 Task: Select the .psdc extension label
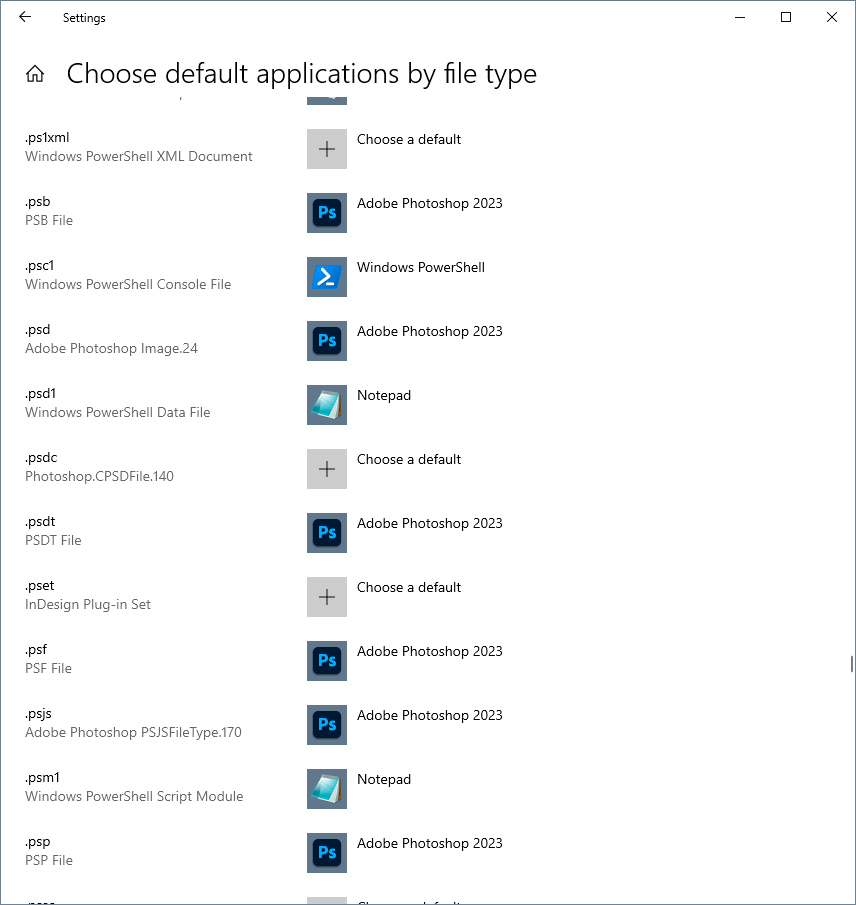(x=41, y=458)
